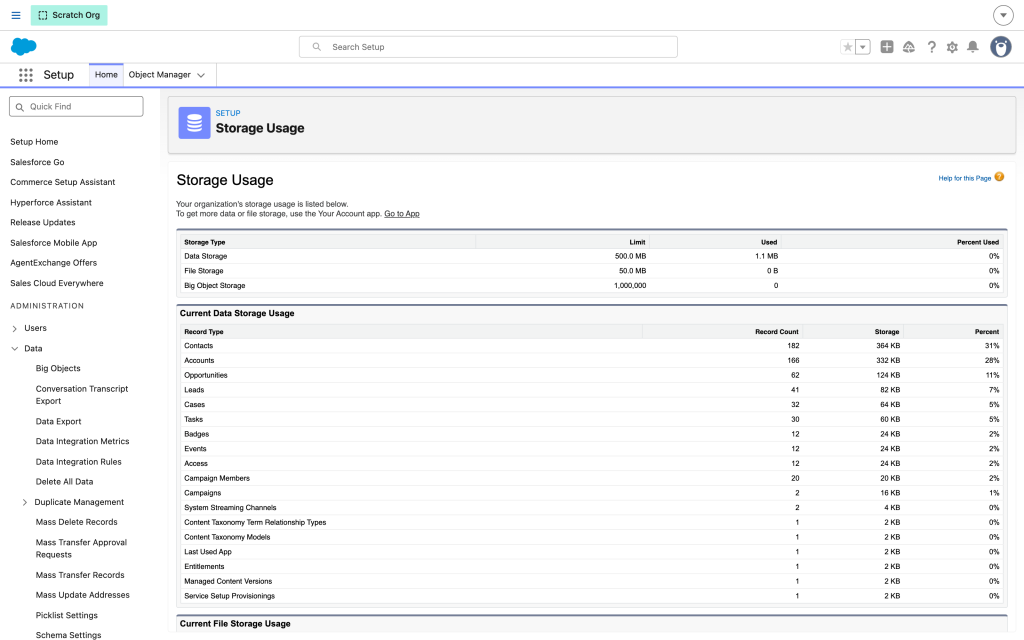Open Big Objects under Data
The height and width of the screenshot is (640, 1024).
pyautogui.click(x=58, y=368)
